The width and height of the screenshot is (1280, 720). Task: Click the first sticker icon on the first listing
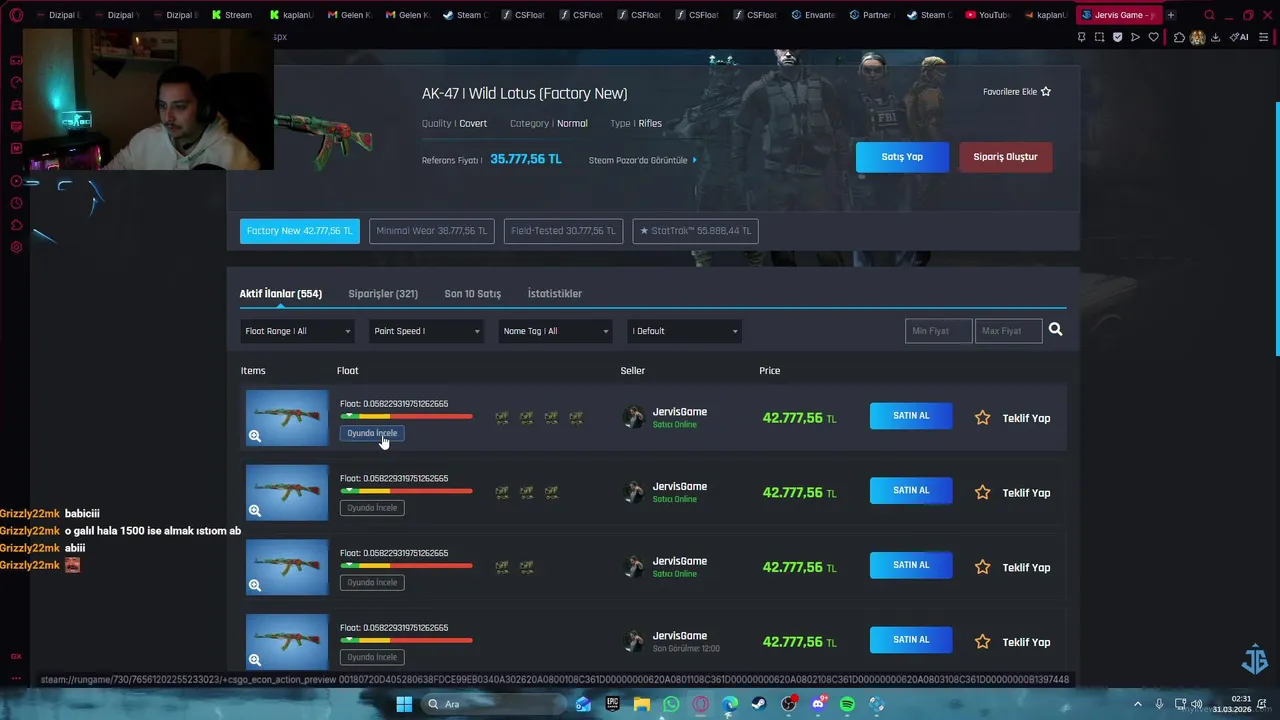click(x=502, y=418)
